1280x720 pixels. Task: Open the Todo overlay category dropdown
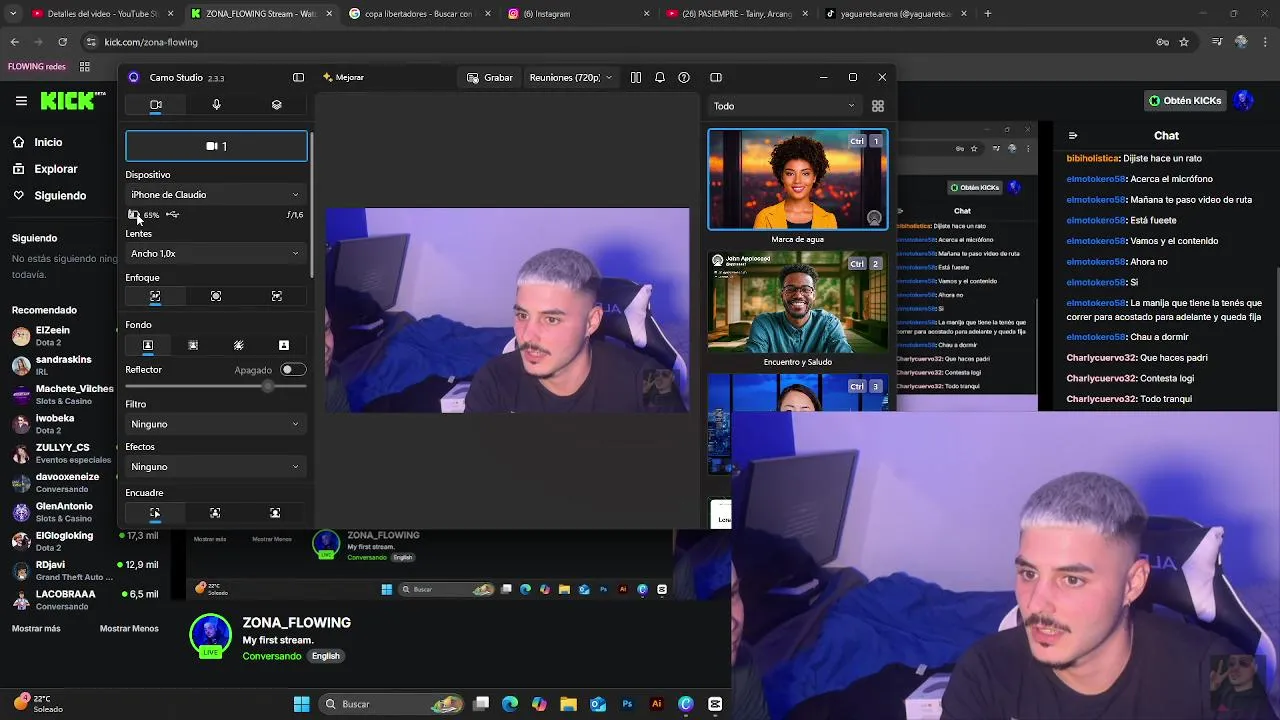click(784, 106)
